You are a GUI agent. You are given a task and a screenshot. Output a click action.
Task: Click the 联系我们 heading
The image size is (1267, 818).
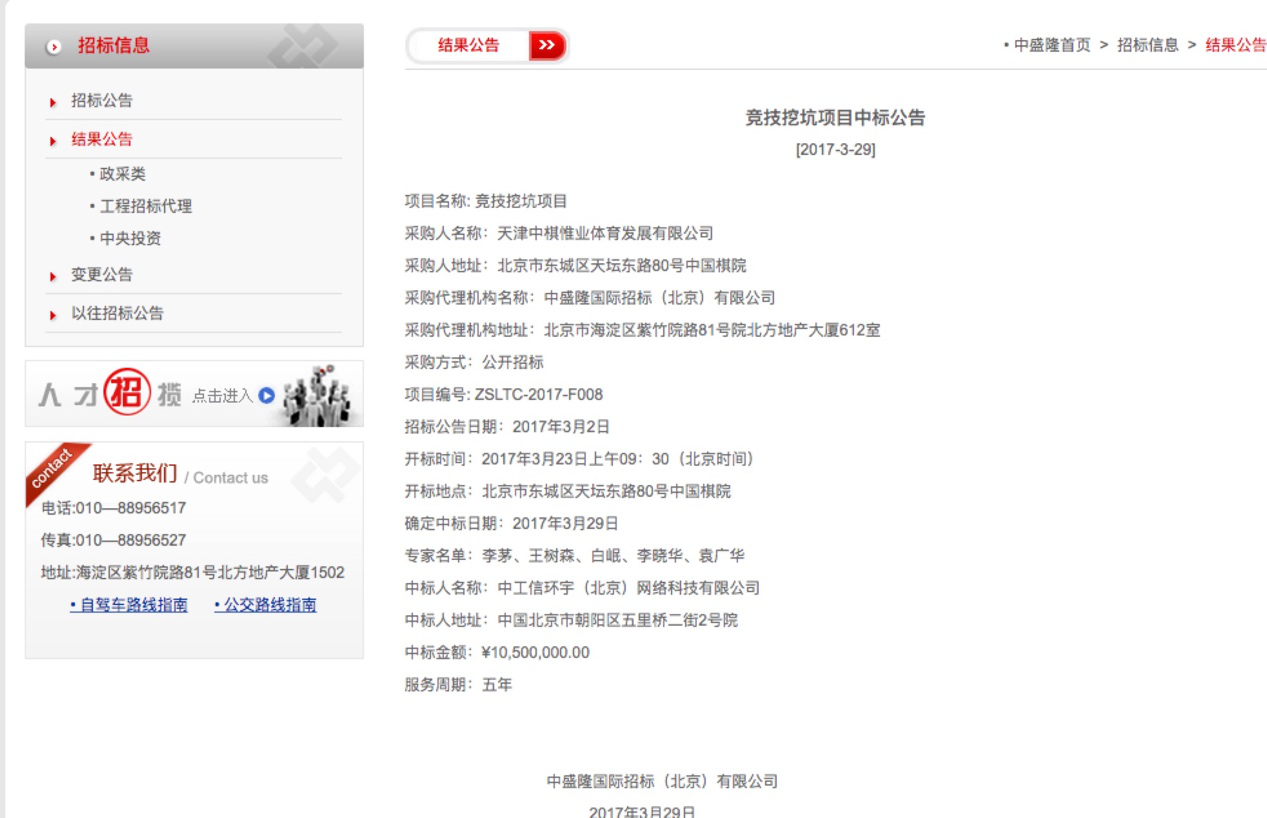(x=135, y=473)
